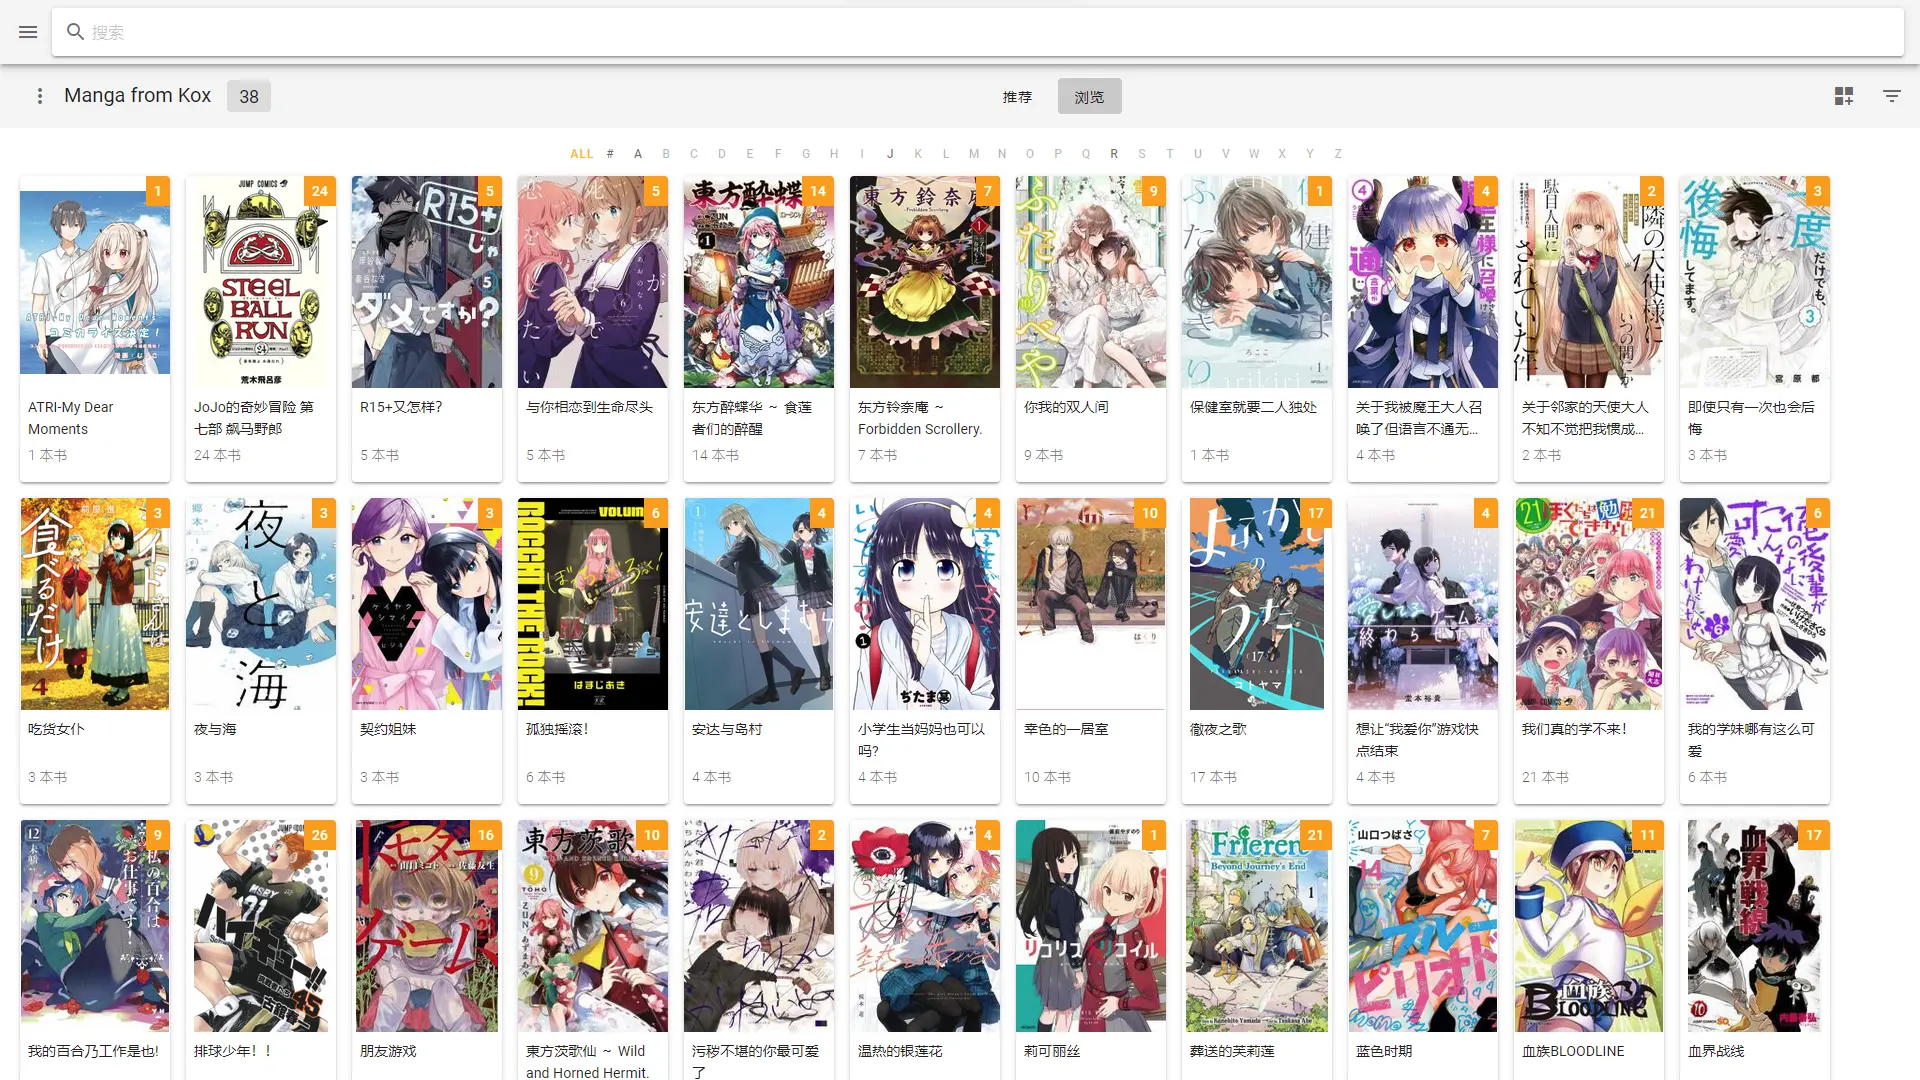Open the 安达与岛村 series title link
1920x1080 pixels.
[727, 729]
